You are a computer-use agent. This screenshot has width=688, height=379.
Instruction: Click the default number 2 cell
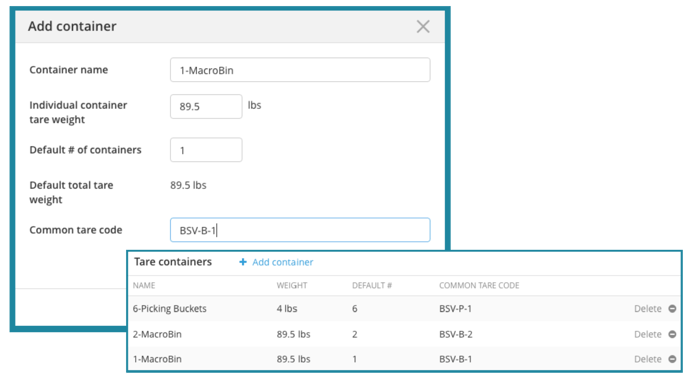point(355,334)
